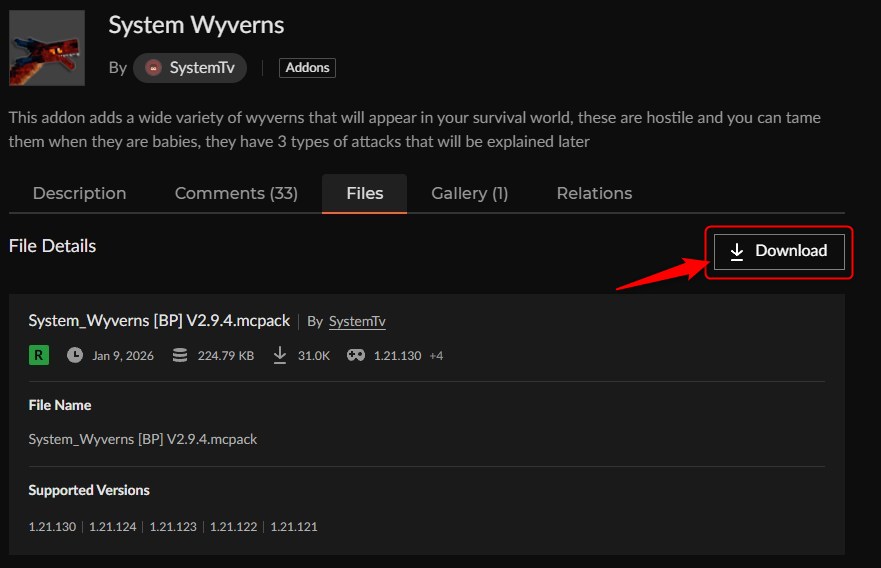
Task: Expand the +4 additional game versions
Action: tap(436, 356)
